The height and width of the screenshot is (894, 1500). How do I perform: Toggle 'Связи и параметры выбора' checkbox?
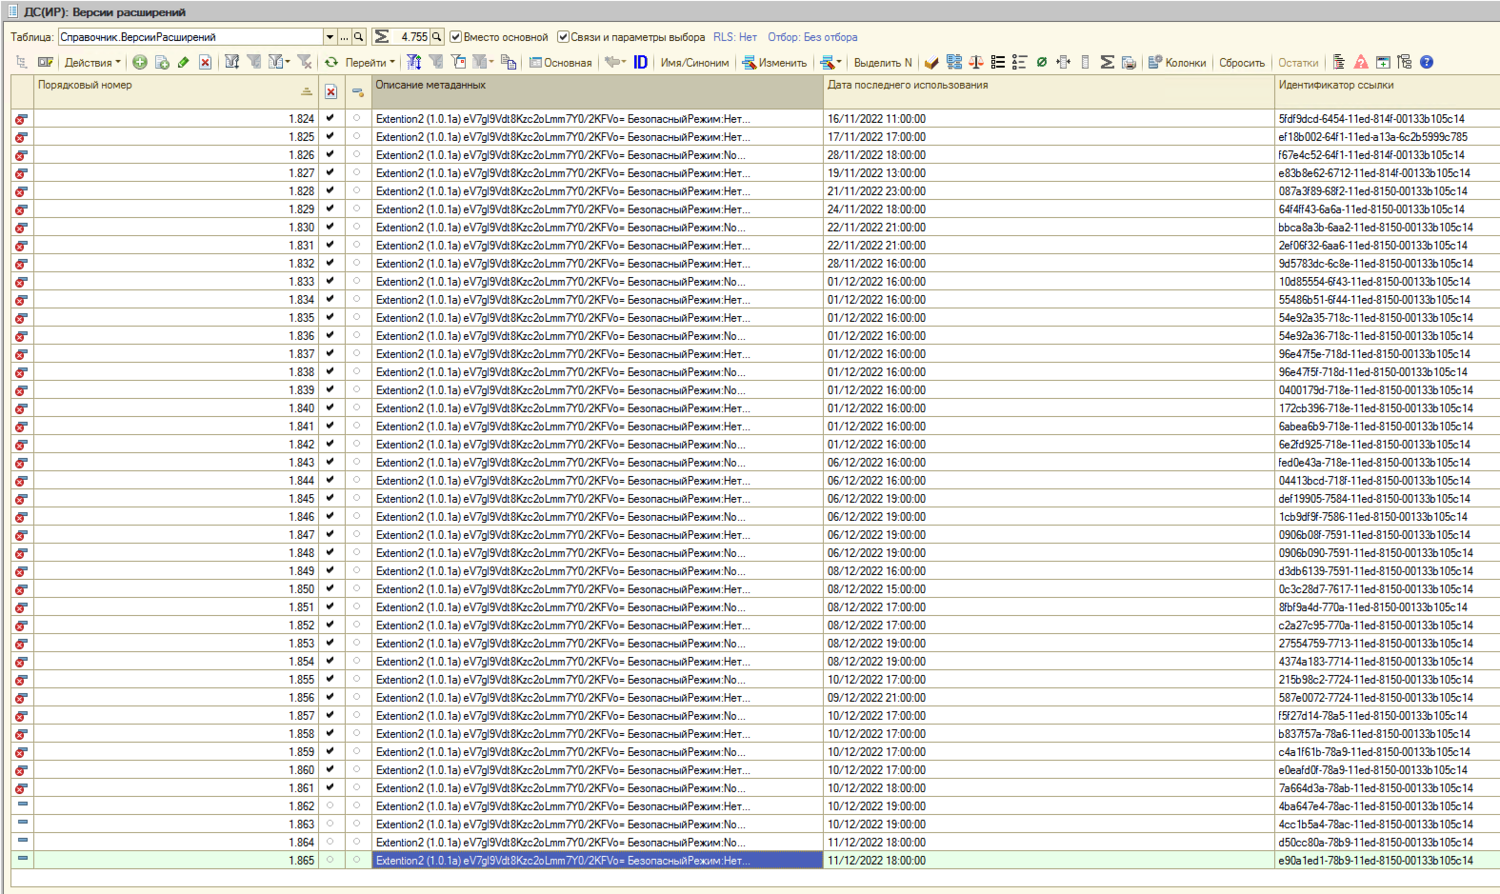(x=563, y=37)
